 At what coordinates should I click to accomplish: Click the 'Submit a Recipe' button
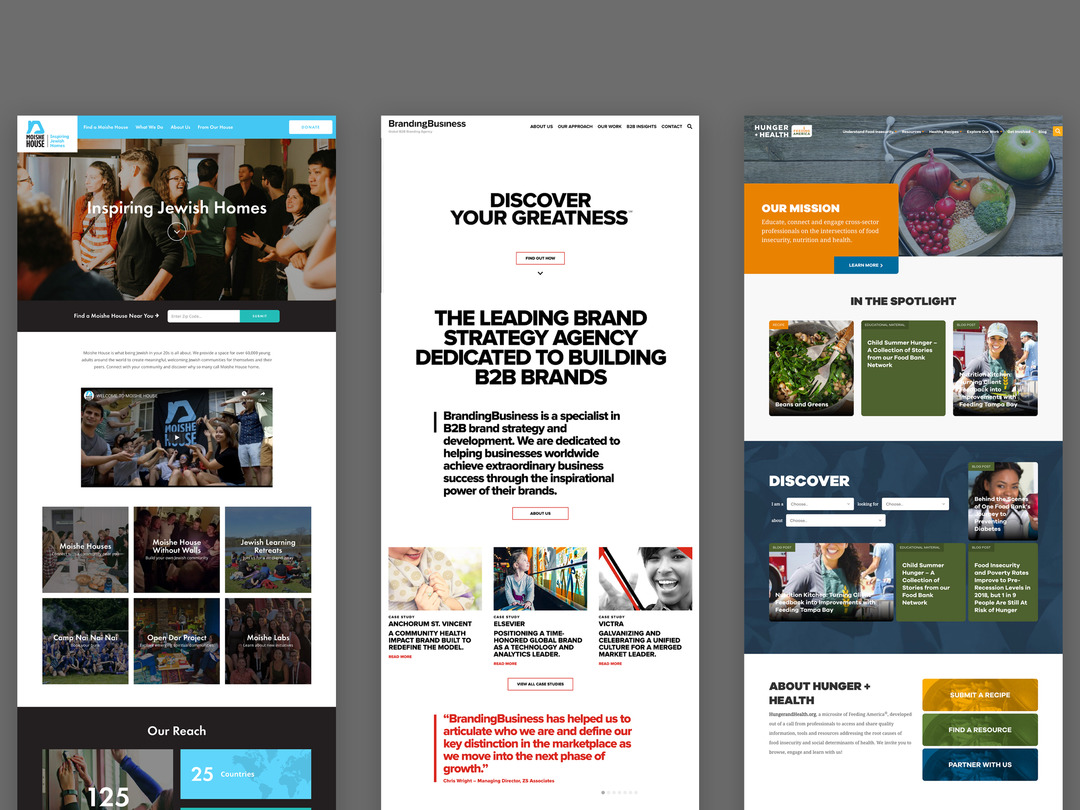[x=979, y=695]
